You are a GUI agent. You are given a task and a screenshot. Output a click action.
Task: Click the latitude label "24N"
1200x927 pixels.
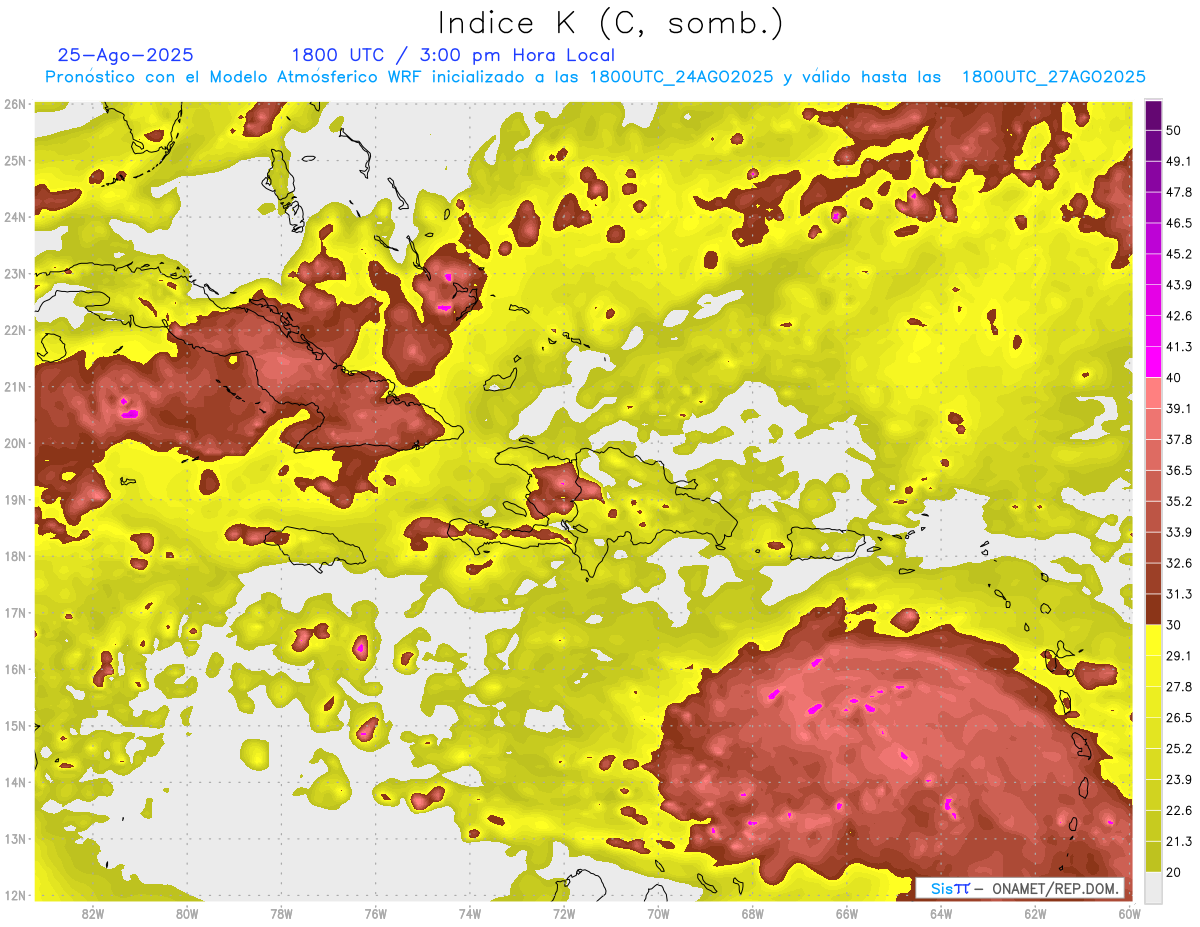pyautogui.click(x=15, y=217)
